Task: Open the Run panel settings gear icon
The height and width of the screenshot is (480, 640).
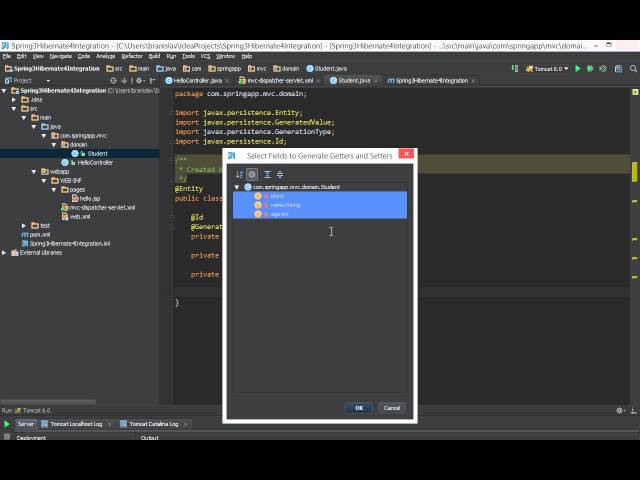Action: pyautogui.click(x=620, y=411)
